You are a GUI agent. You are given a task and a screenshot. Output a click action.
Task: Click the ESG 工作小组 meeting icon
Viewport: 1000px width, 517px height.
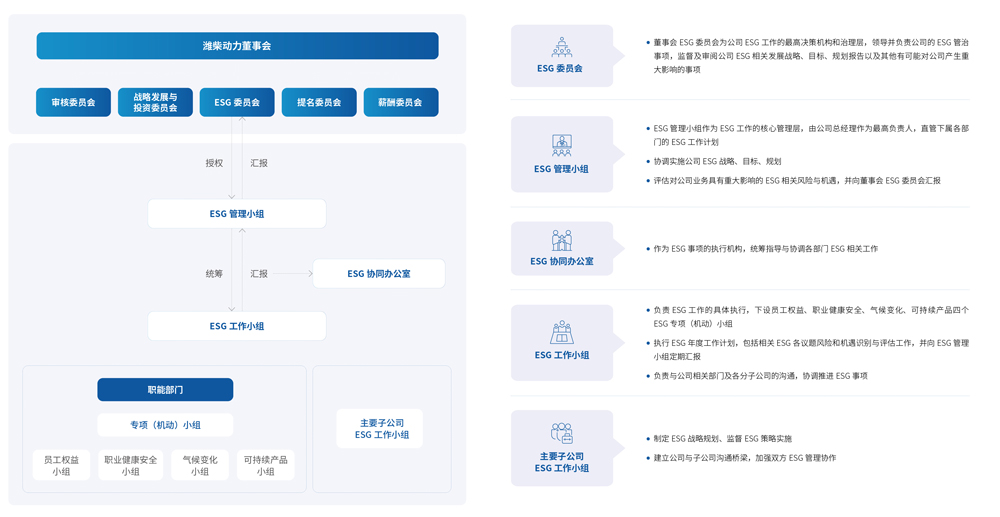pos(561,332)
